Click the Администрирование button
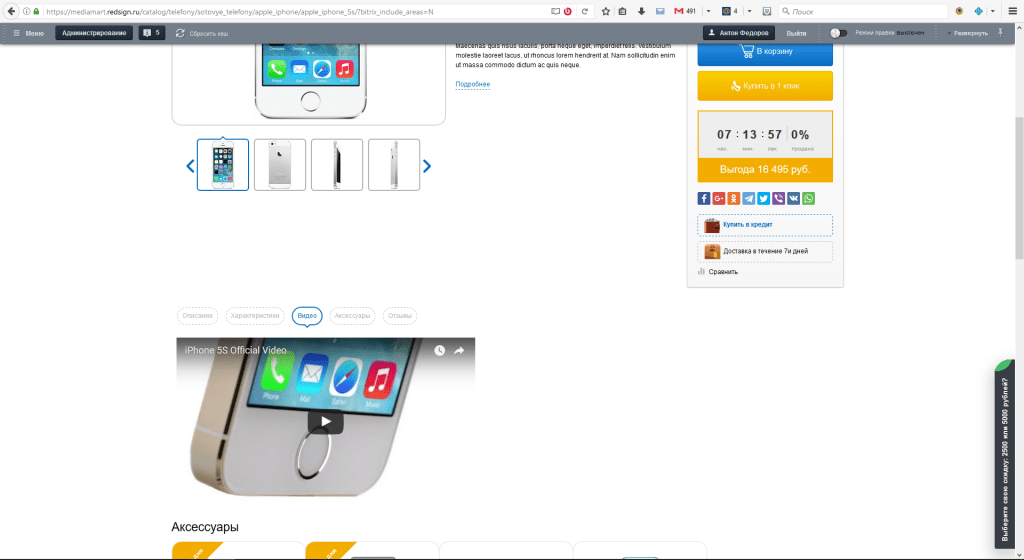This screenshot has width=1024, height=560. coord(94,33)
